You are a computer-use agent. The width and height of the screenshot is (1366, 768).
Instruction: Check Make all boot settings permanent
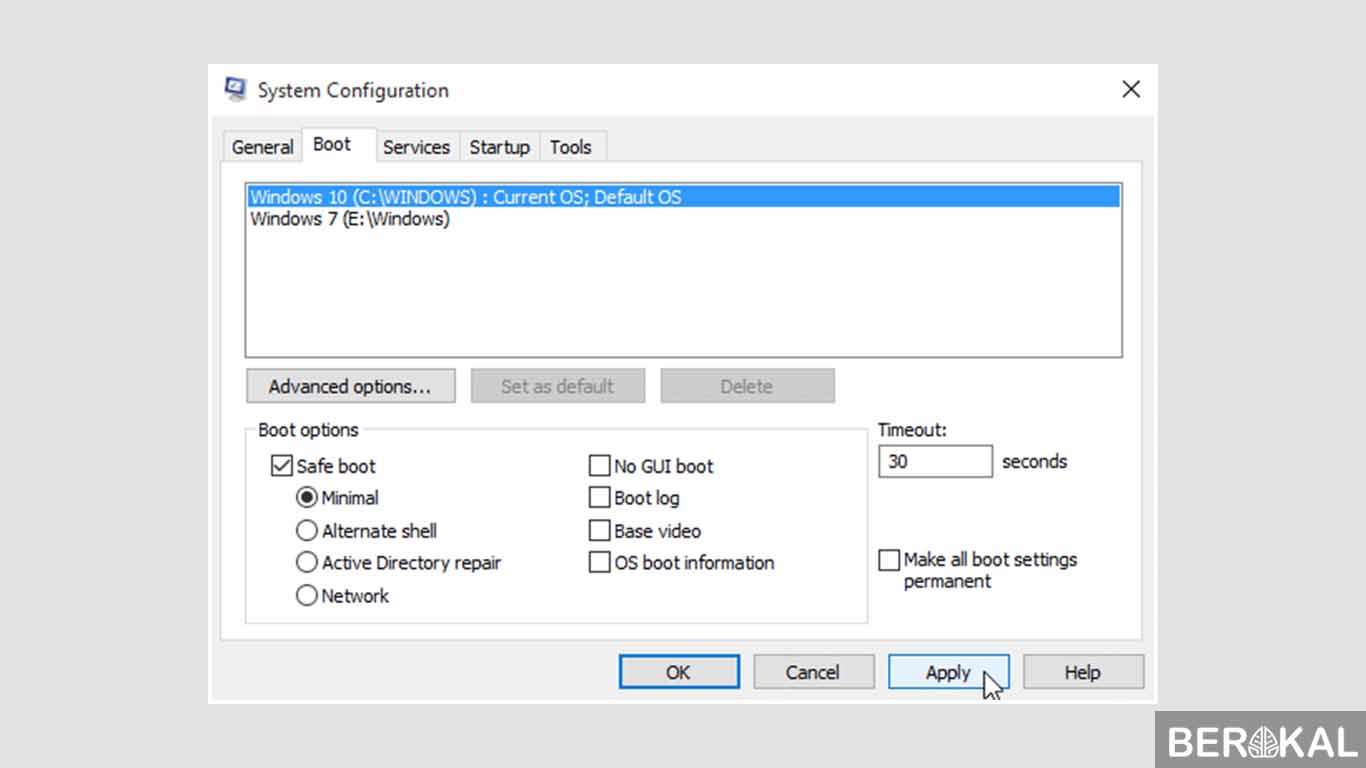tap(889, 560)
